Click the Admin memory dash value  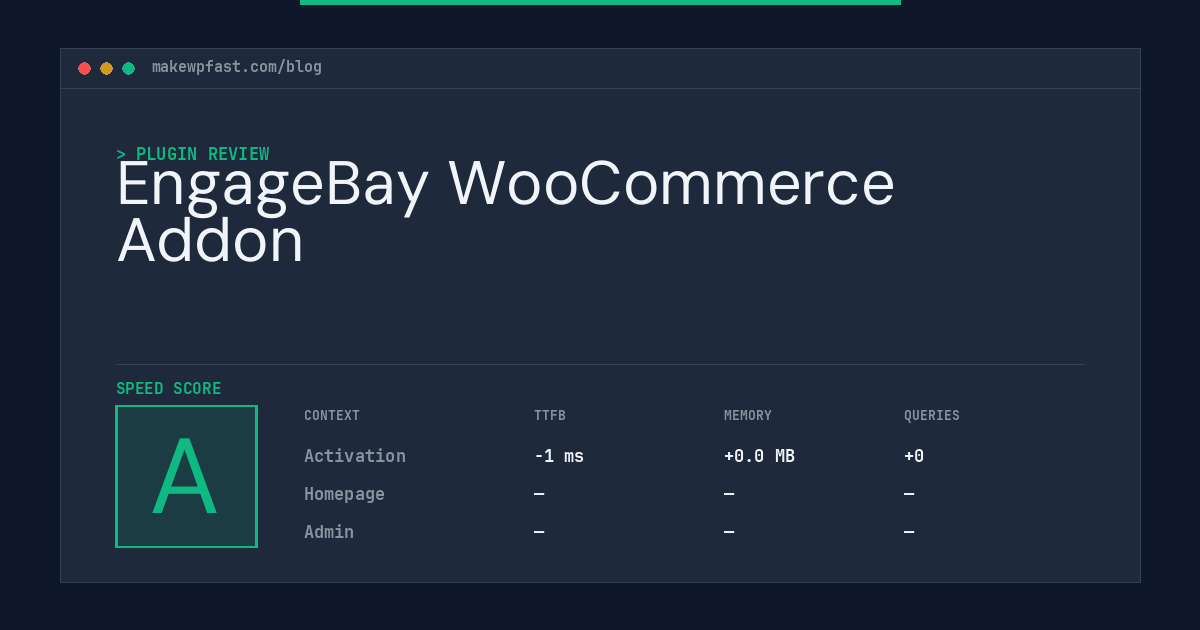point(729,532)
